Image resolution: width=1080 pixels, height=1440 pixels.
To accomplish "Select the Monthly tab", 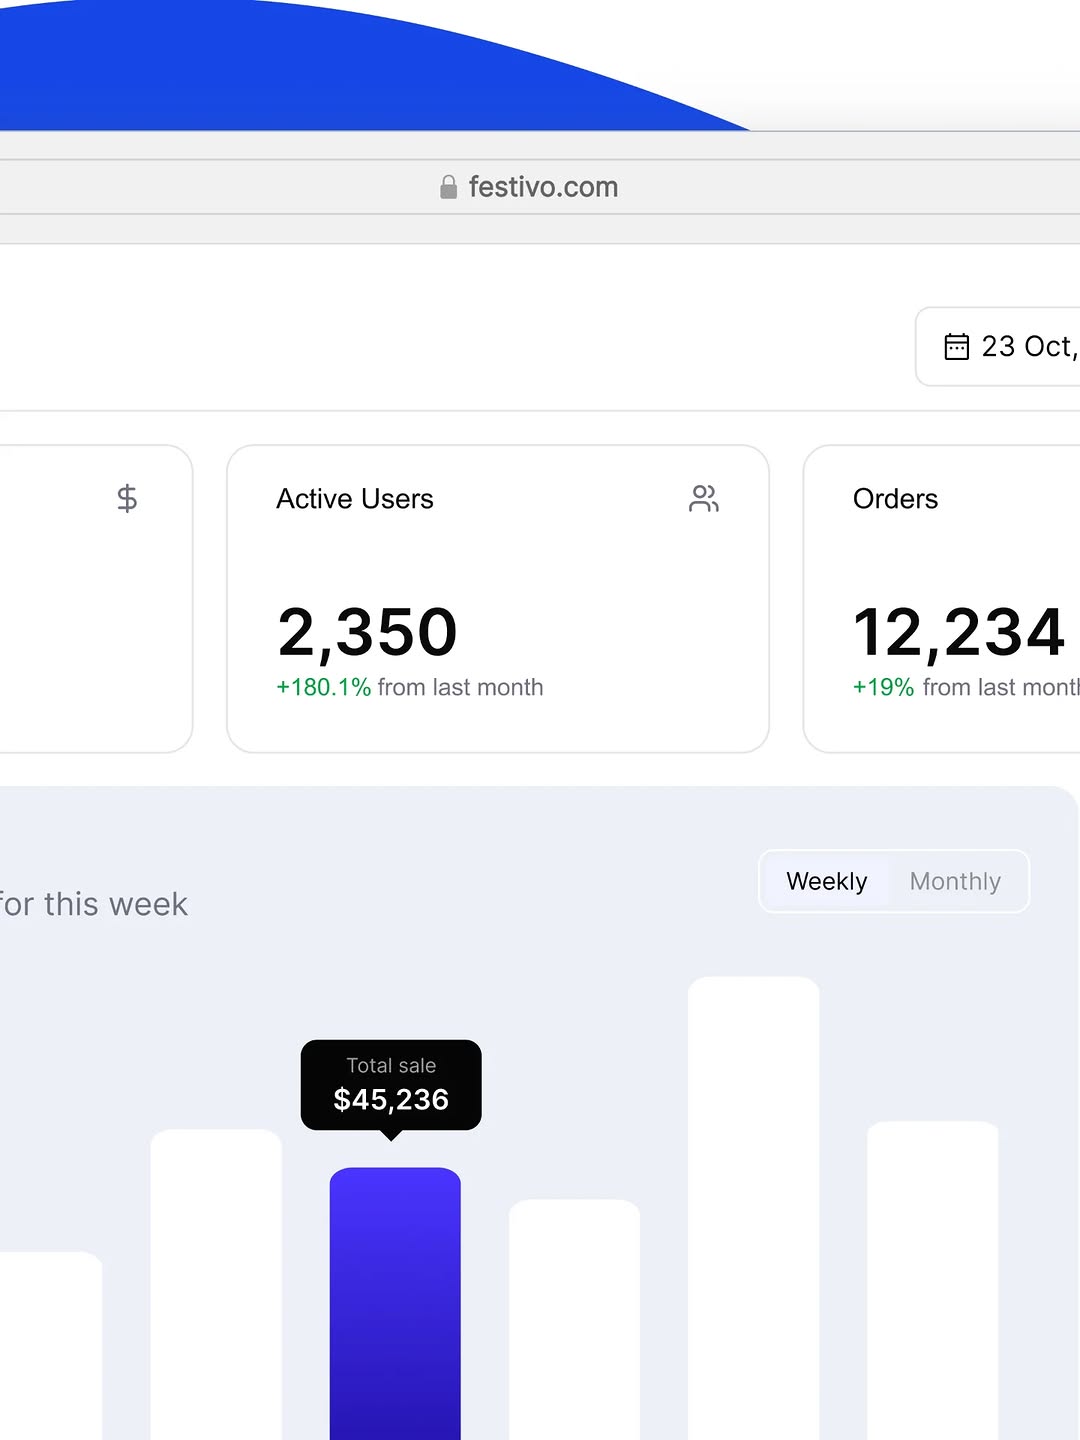I will tap(955, 881).
